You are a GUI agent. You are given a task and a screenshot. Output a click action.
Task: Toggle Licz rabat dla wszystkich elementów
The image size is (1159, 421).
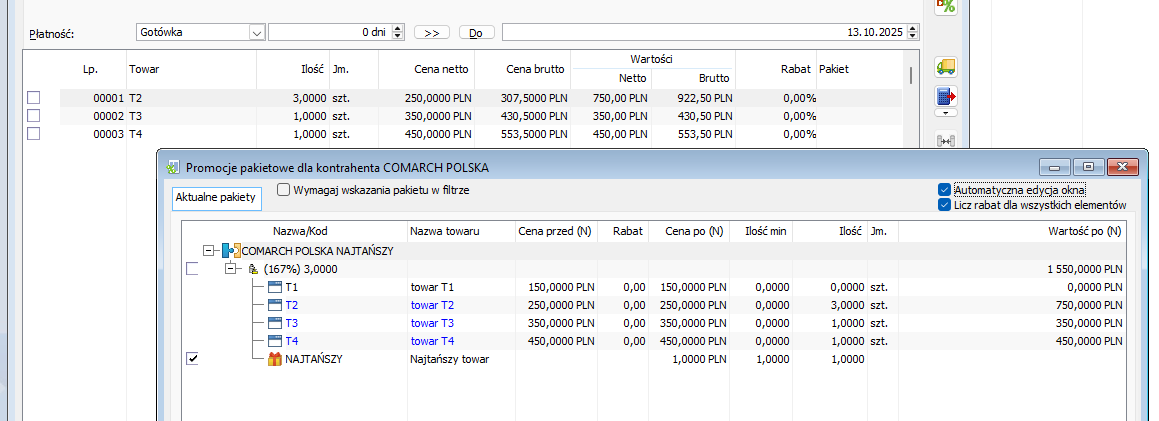coord(945,205)
